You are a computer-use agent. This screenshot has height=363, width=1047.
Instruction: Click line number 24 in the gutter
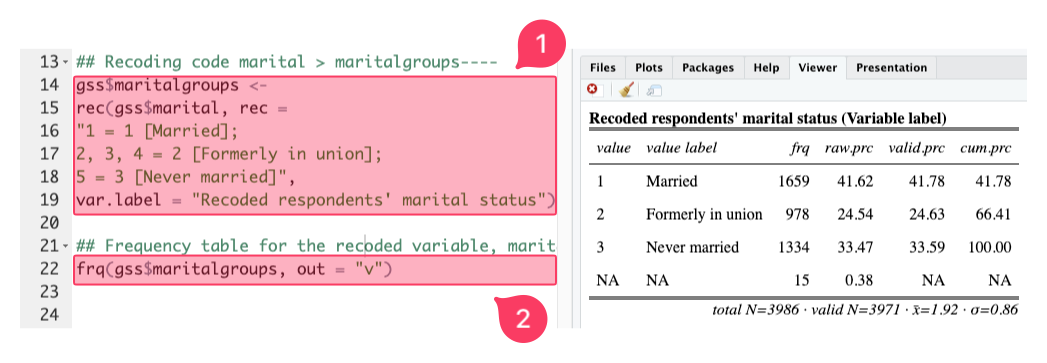click(x=49, y=315)
